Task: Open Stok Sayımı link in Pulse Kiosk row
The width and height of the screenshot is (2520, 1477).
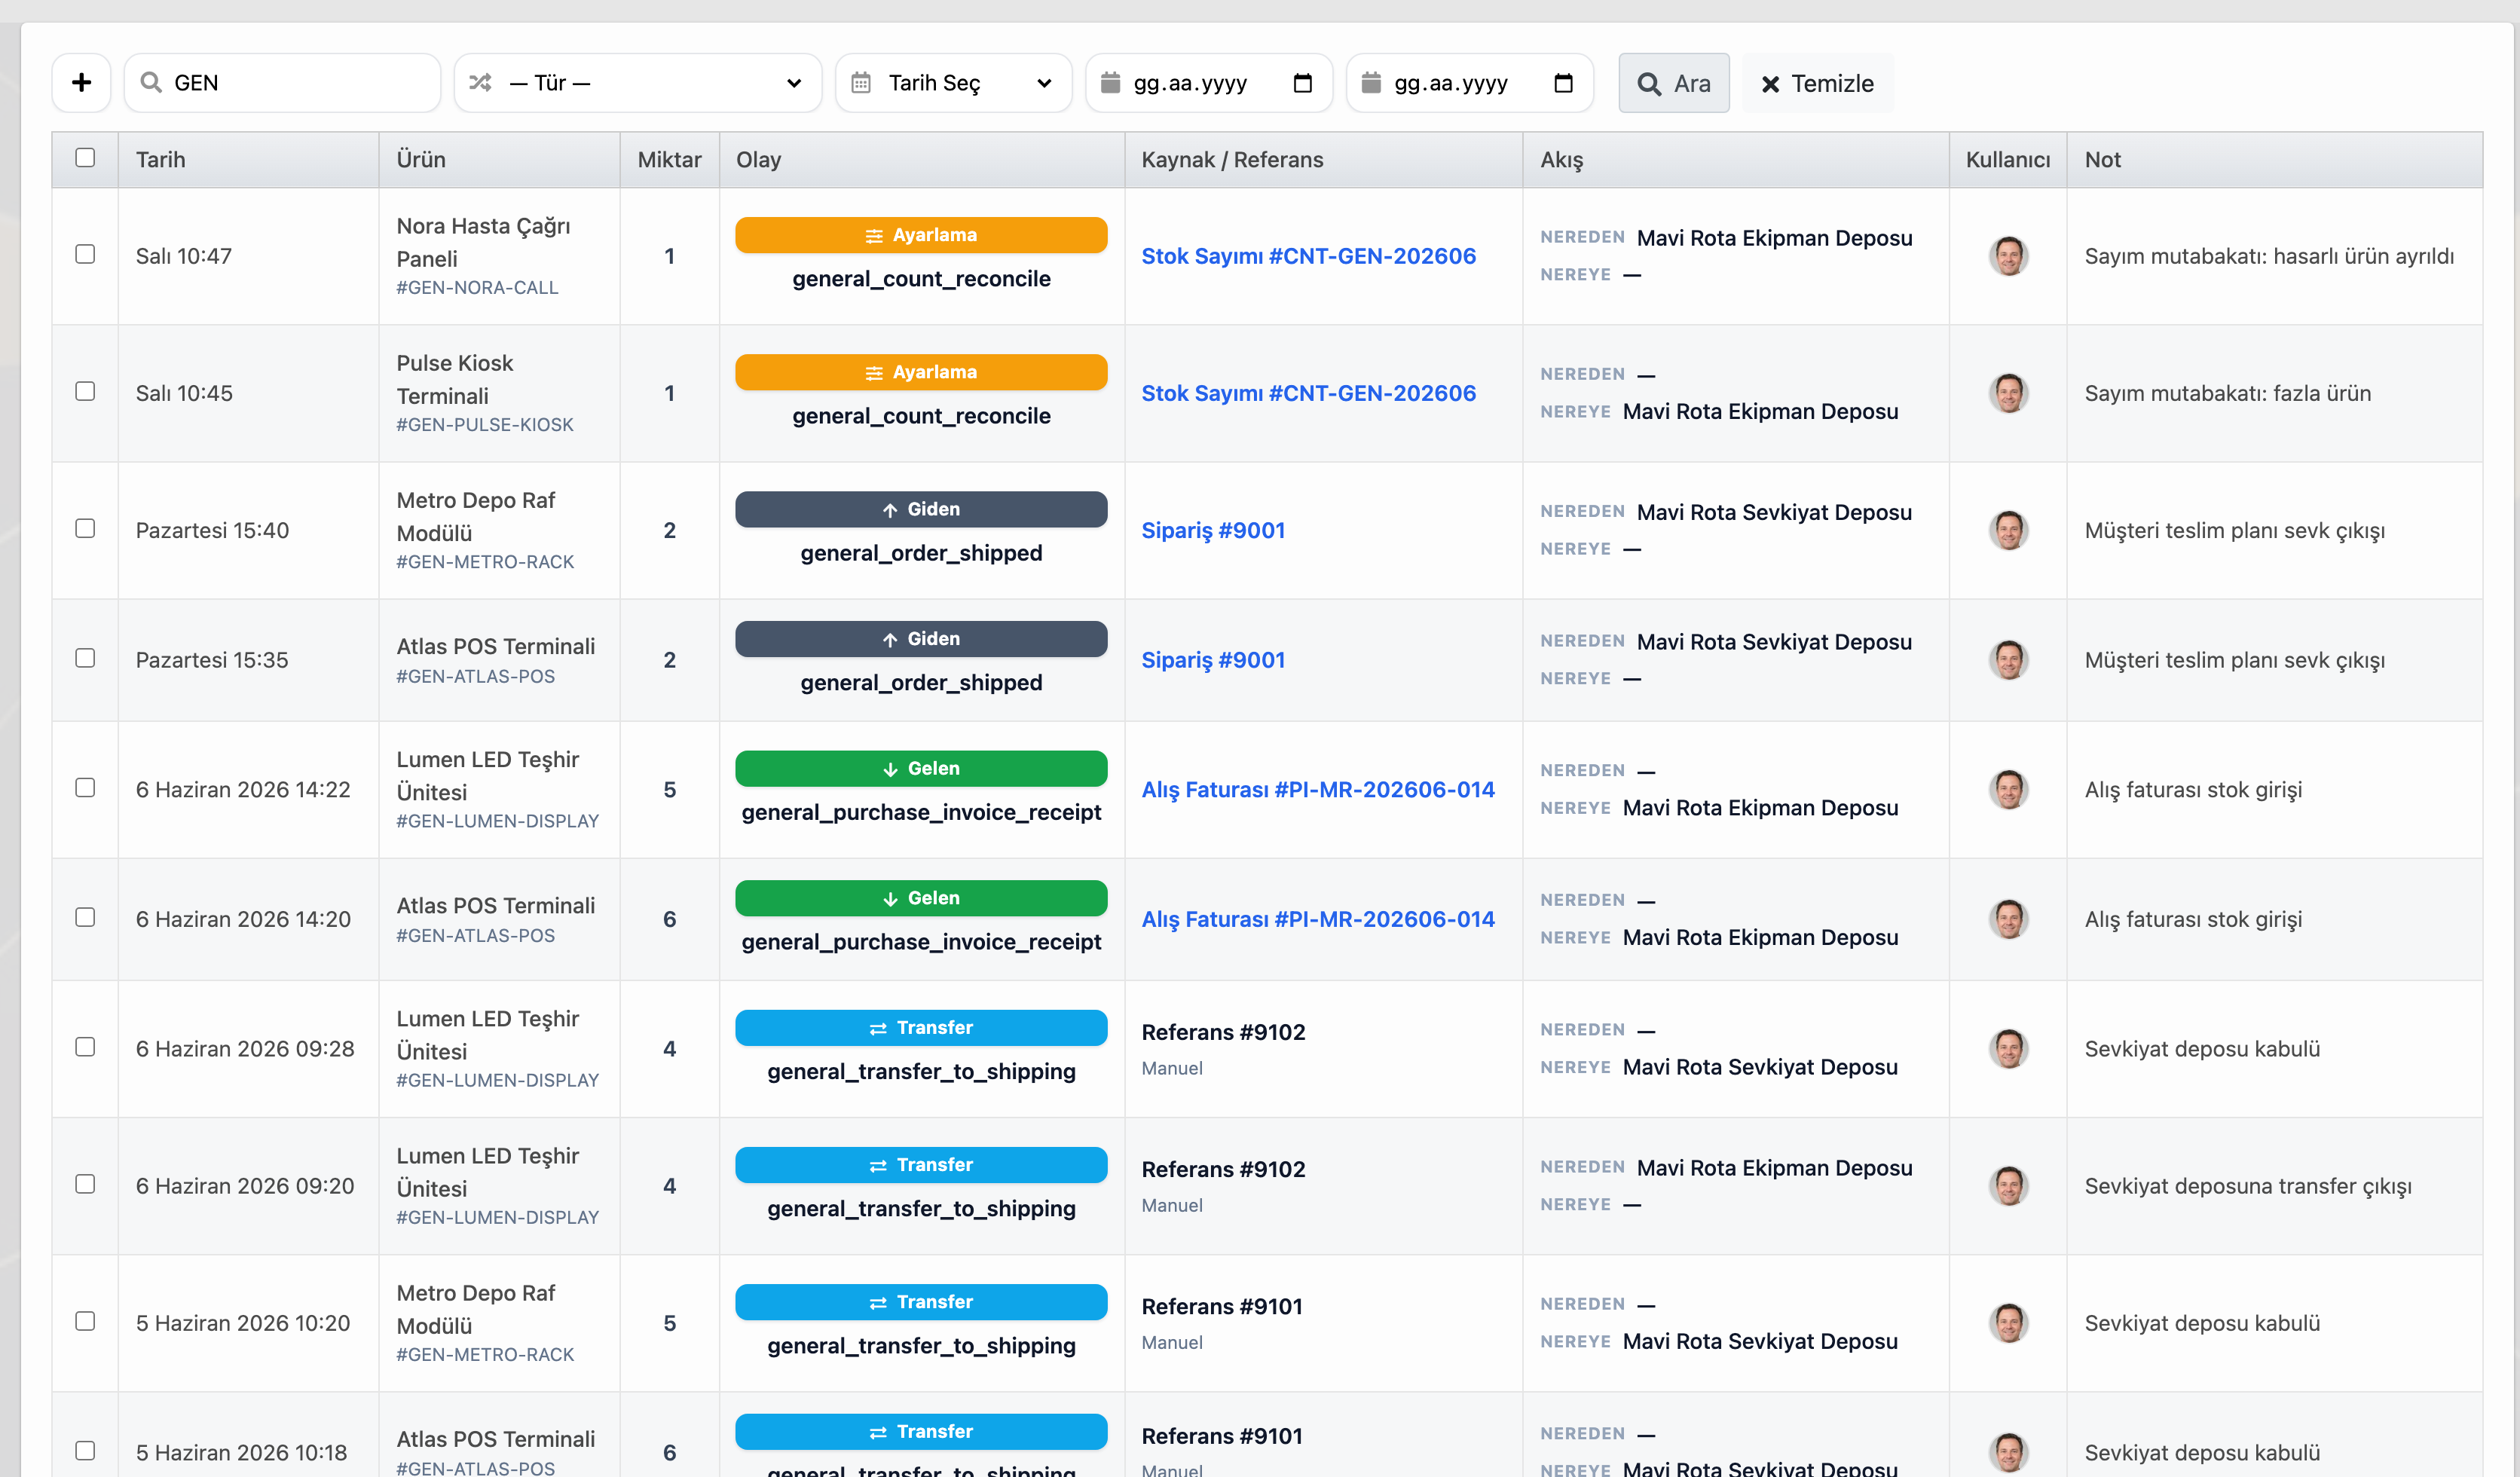Action: pos(1308,393)
